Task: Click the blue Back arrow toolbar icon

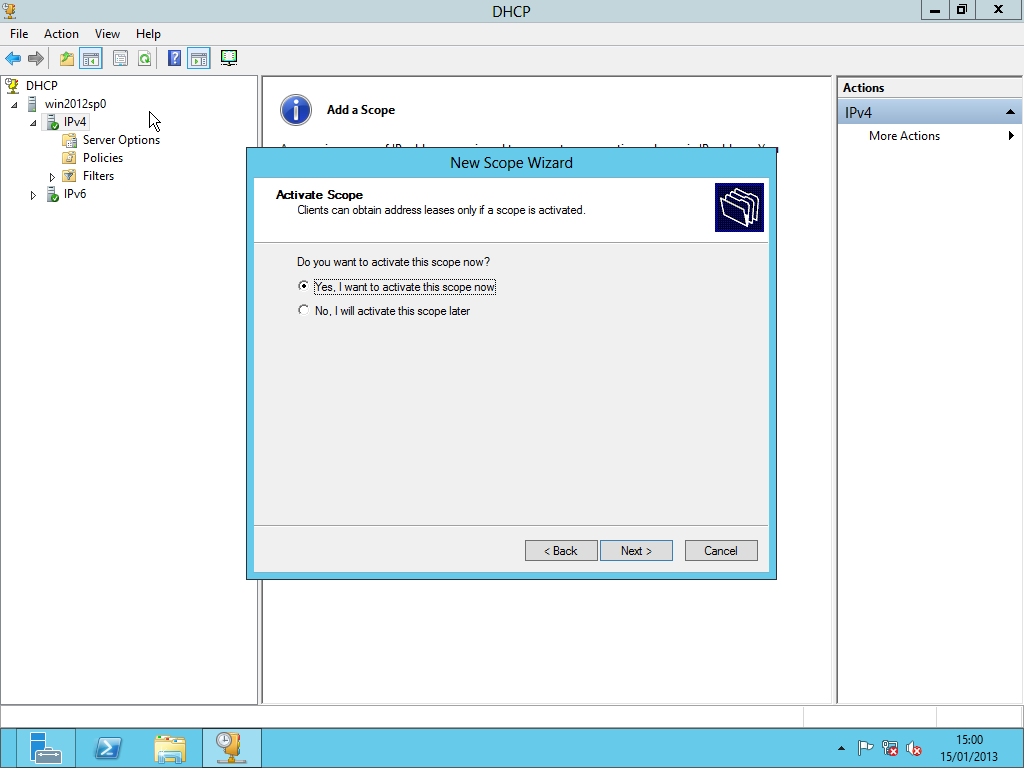Action: tap(13, 59)
